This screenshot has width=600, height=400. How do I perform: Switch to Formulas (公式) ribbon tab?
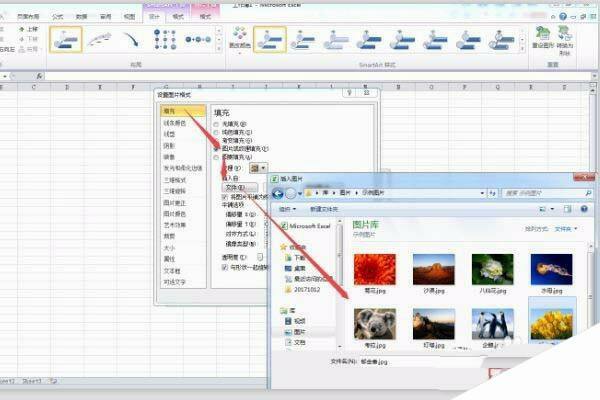58,16
